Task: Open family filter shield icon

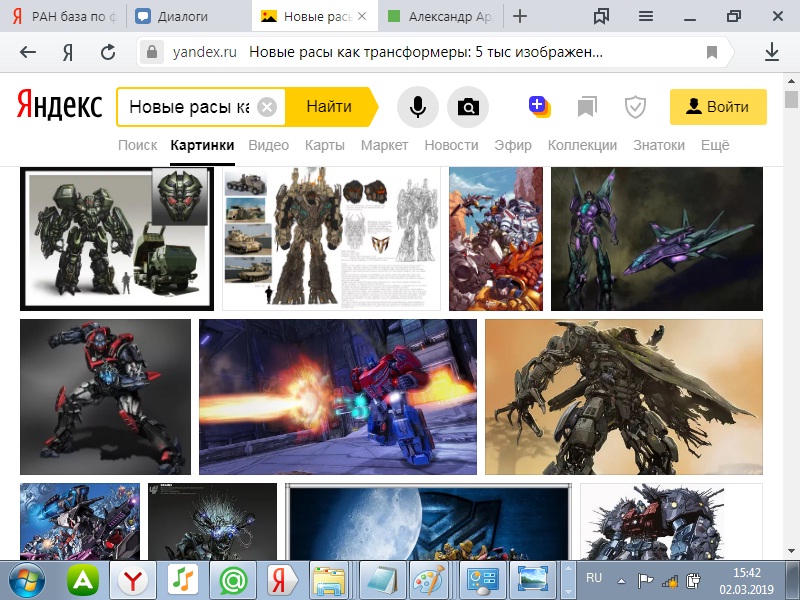Action: tap(635, 107)
